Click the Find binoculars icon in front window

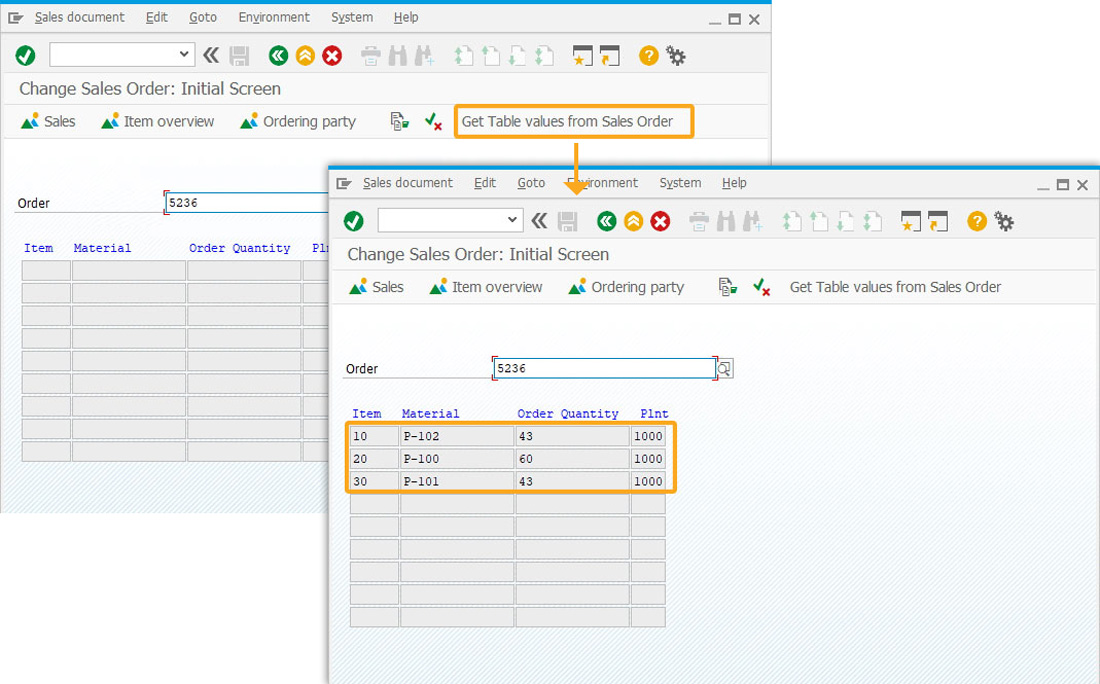(726, 222)
